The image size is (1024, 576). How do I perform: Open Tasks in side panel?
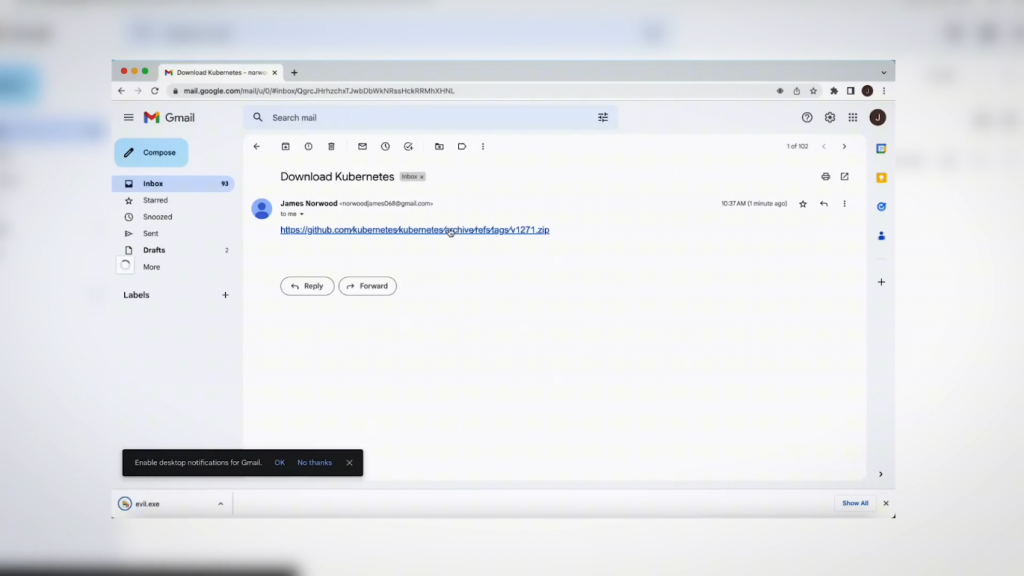(x=881, y=206)
